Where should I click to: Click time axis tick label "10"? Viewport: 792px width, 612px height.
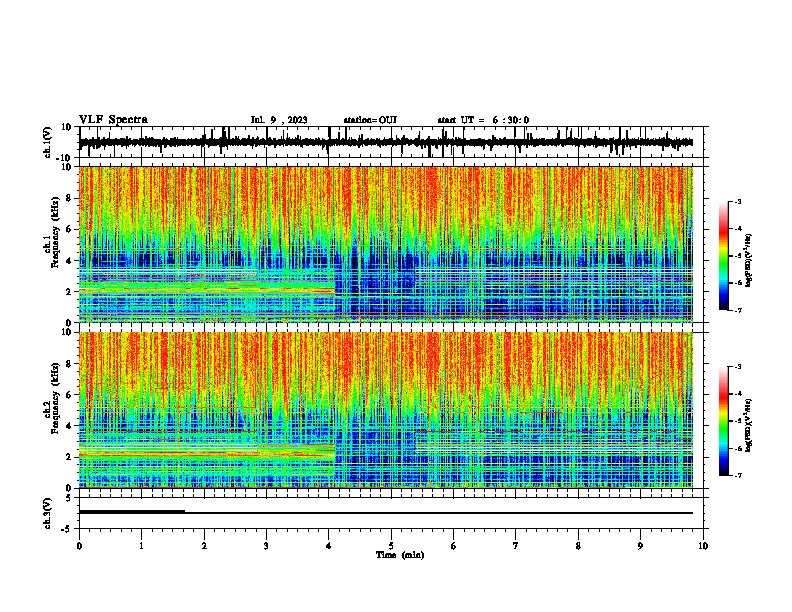pos(703,546)
